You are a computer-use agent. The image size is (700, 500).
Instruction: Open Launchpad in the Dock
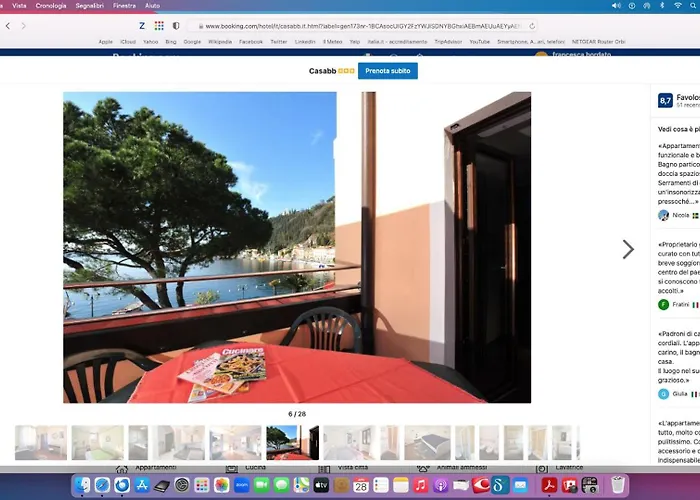click(202, 485)
